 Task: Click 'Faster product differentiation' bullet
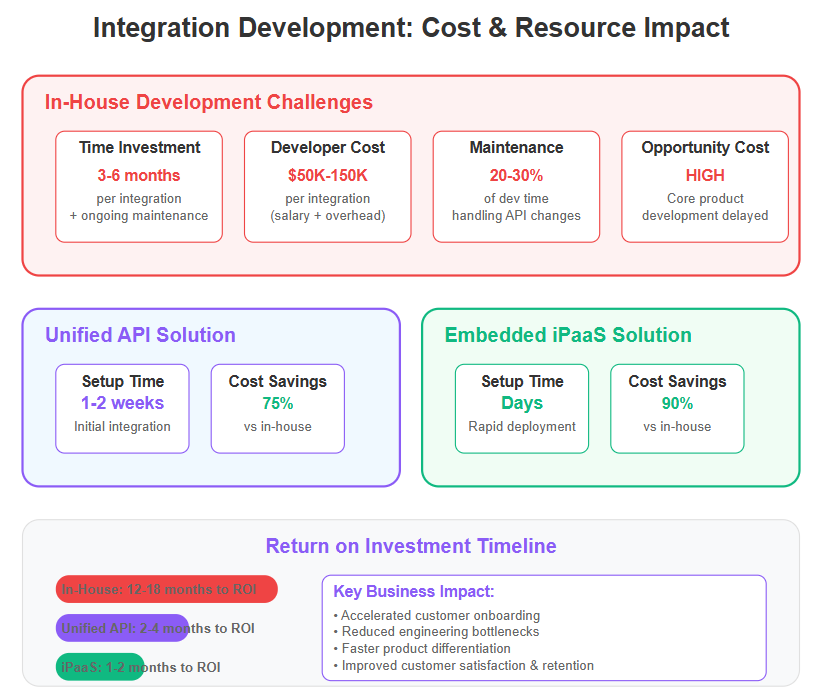tap(422, 649)
